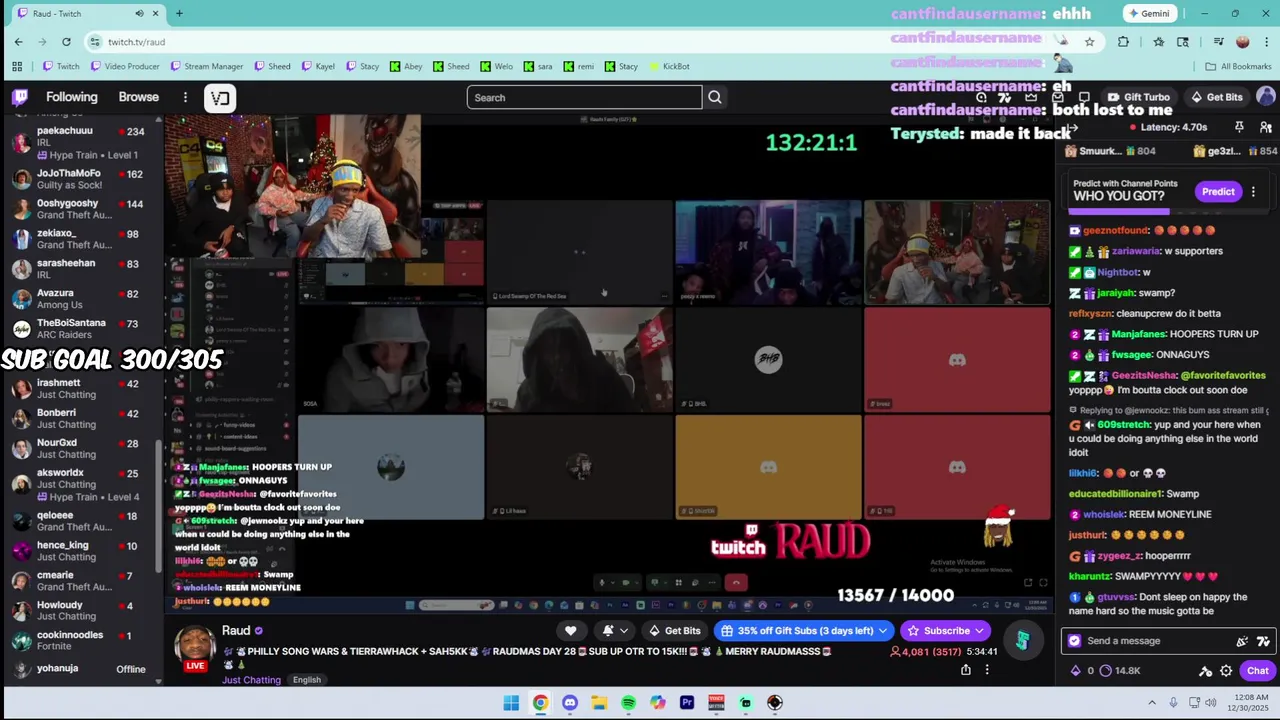This screenshot has height=720, width=1280.
Task: Expand the 35% off Gift Subs dropdown
Action: coord(883,631)
